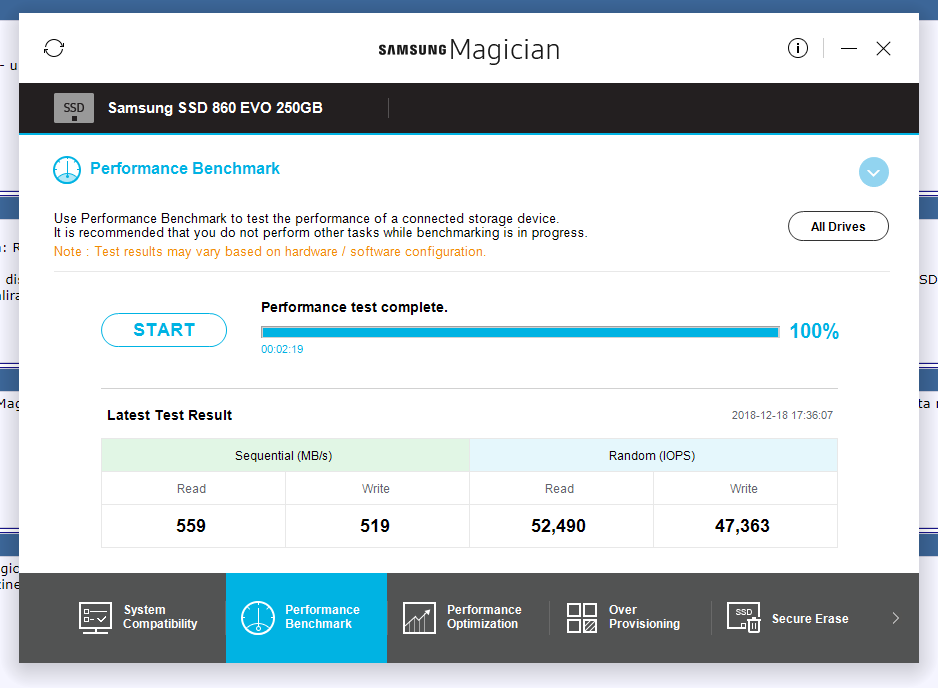Select the Over Provisioning tab
Screen dimensions: 938x688
[x=644, y=617]
